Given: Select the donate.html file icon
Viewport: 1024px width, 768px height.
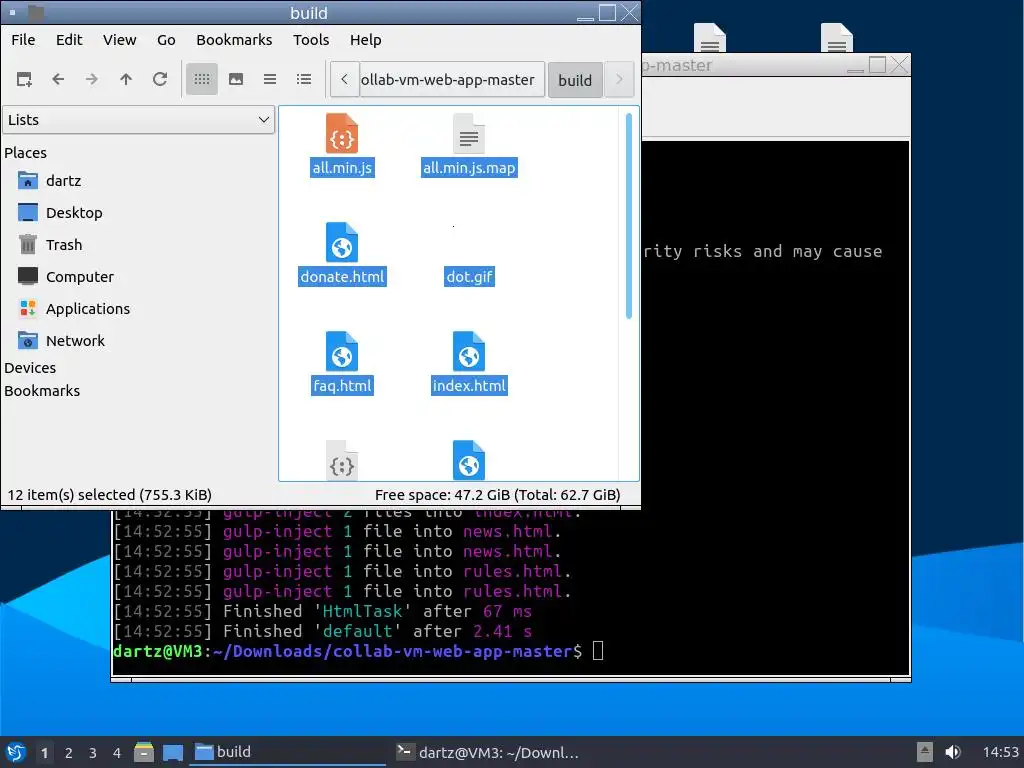Looking at the screenshot, I should click(x=342, y=242).
